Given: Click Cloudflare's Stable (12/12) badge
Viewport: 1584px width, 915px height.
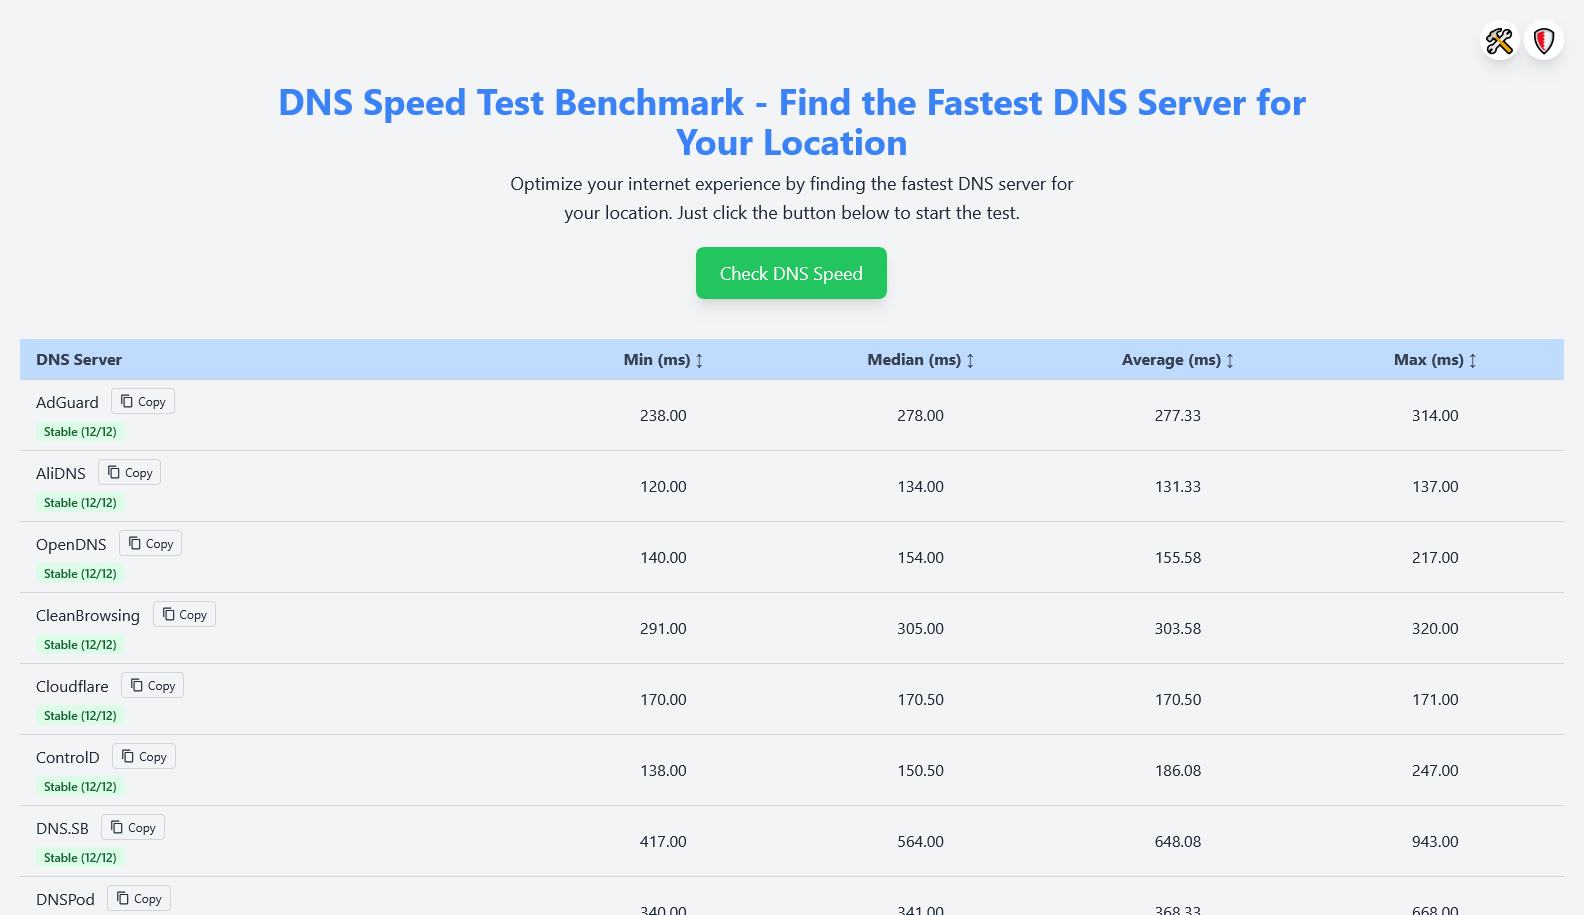Looking at the screenshot, I should tap(80, 716).
